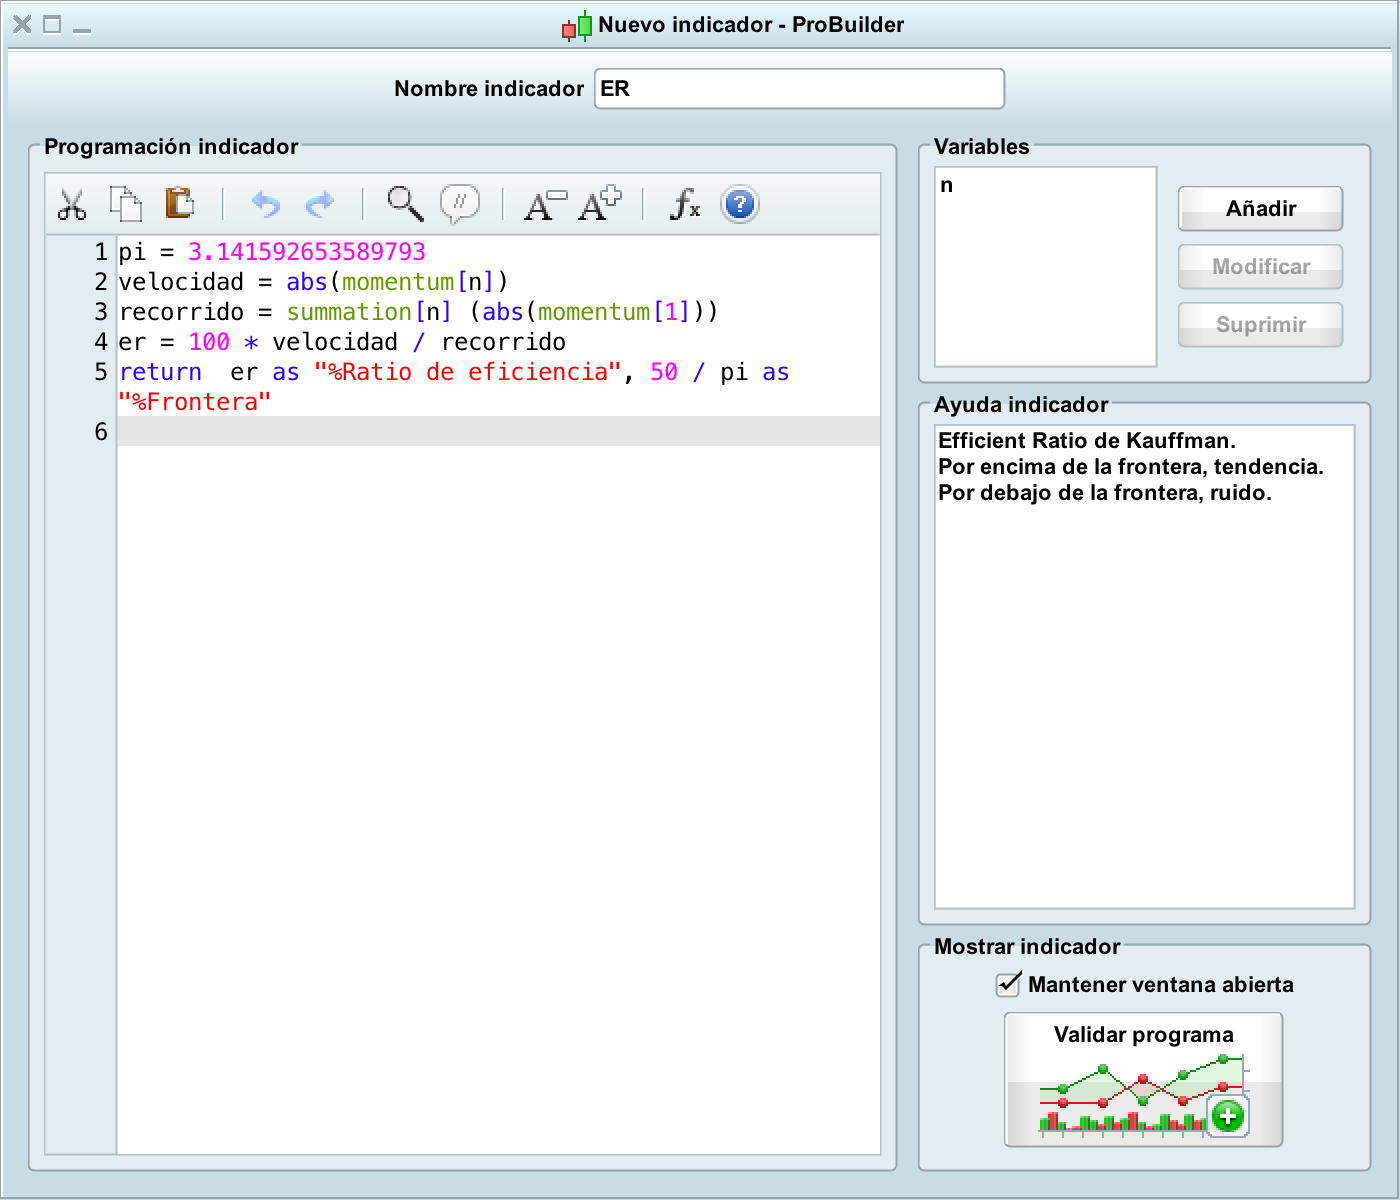This screenshot has width=1400, height=1200.
Task: Click the Paste clipboard icon
Action: point(180,203)
